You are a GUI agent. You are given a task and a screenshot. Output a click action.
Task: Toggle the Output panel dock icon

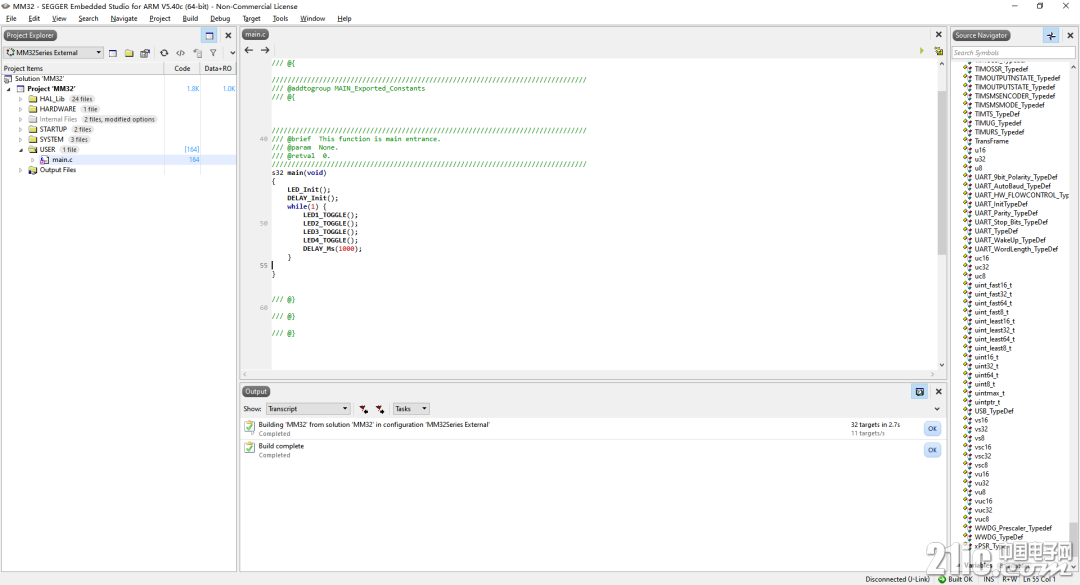(x=920, y=391)
